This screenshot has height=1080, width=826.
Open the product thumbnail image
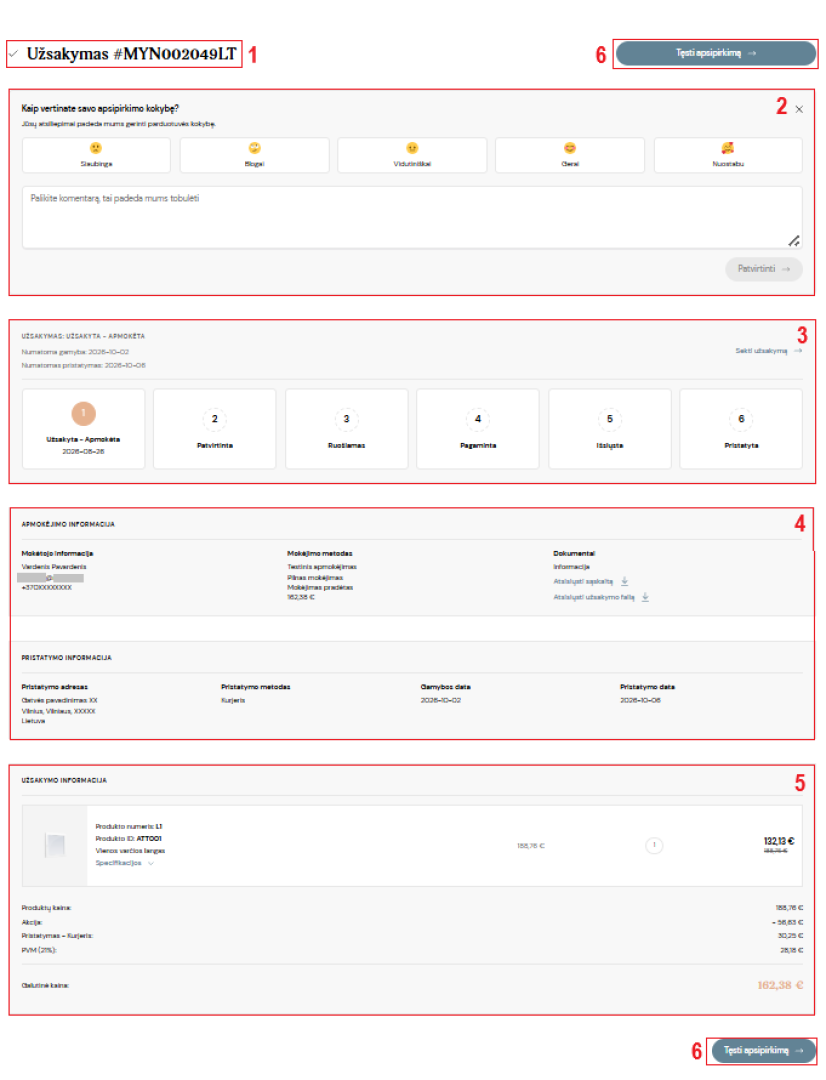(55, 845)
